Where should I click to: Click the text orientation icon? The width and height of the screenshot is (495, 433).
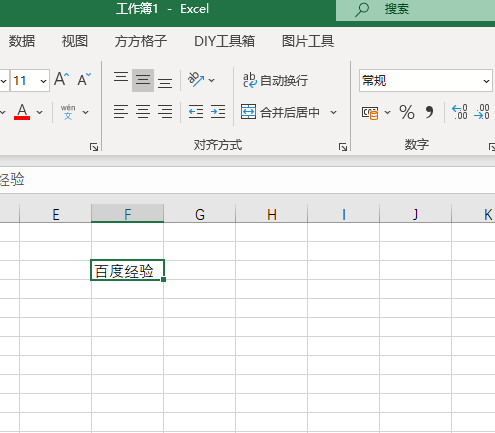tap(196, 80)
